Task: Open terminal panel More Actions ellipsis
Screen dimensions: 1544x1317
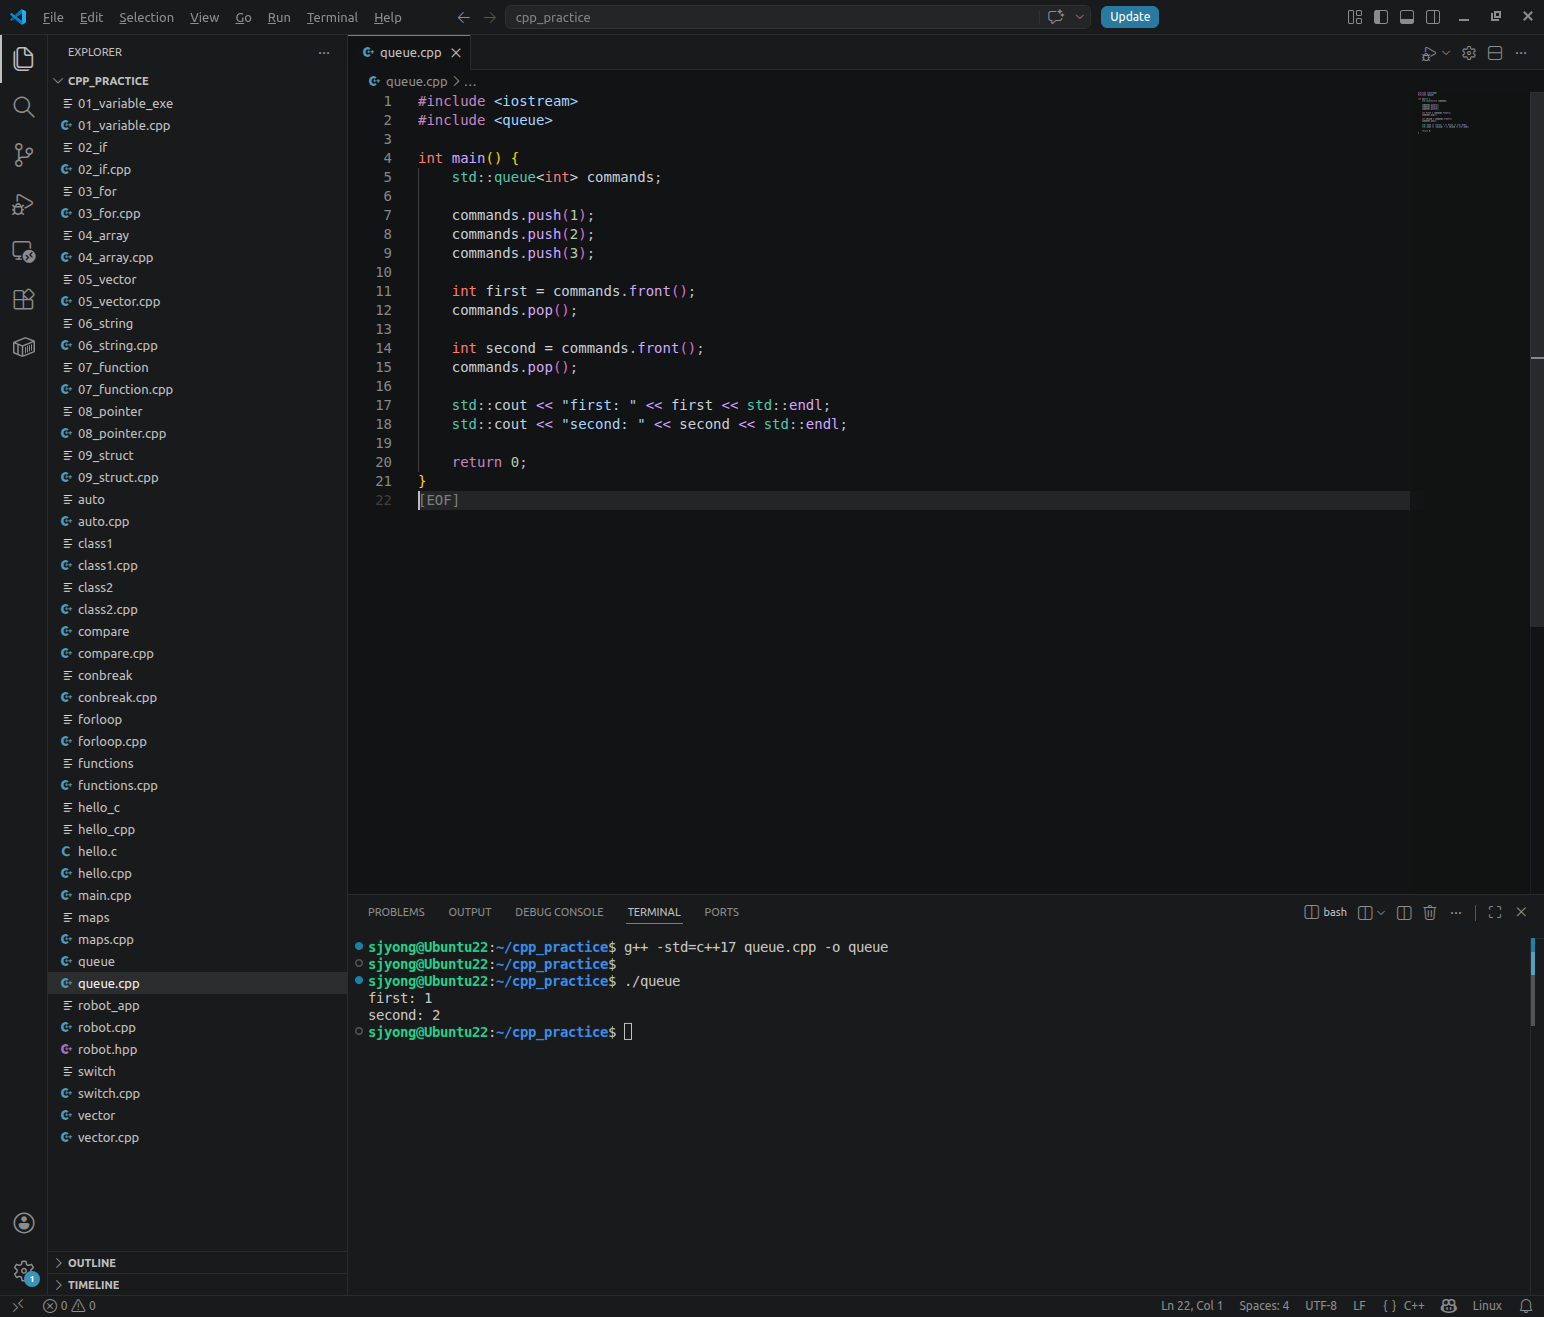Action: pos(1456,912)
